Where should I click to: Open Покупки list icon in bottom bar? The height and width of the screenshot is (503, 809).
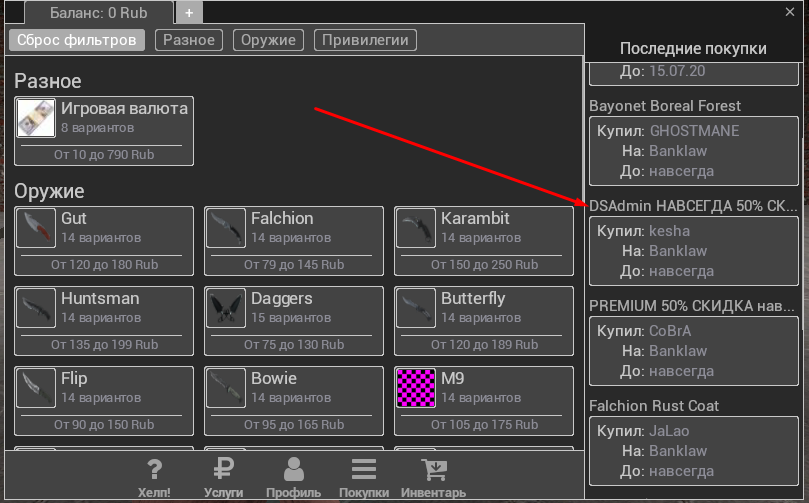coord(364,470)
